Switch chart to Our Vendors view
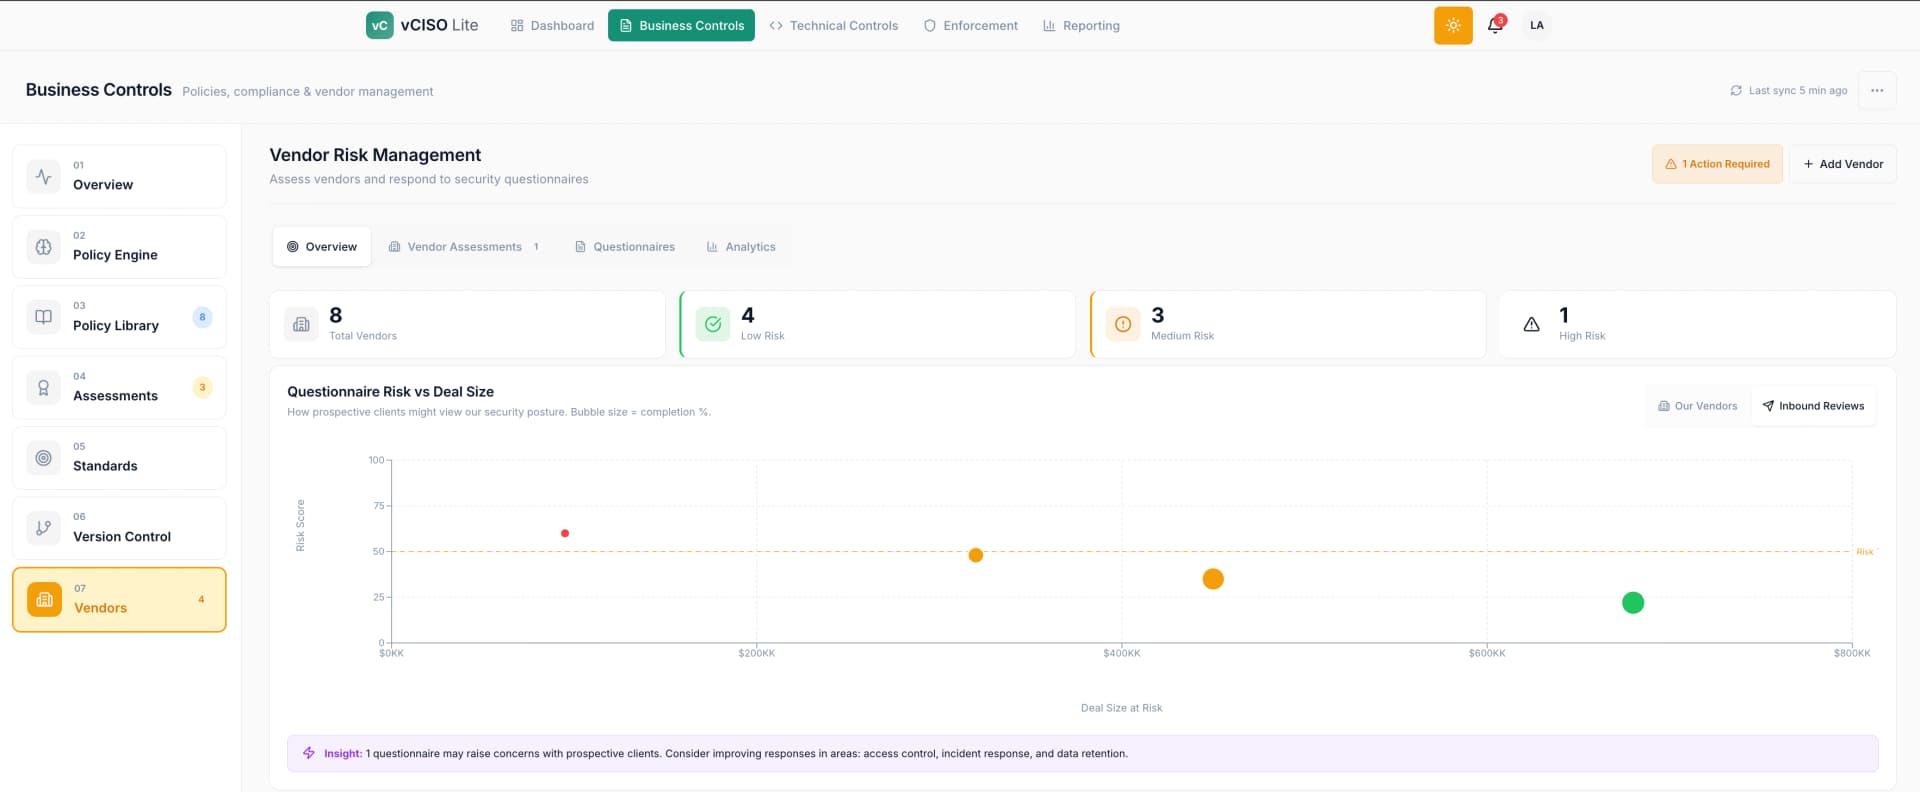Screen dimensions: 1920x792 (x=1698, y=406)
